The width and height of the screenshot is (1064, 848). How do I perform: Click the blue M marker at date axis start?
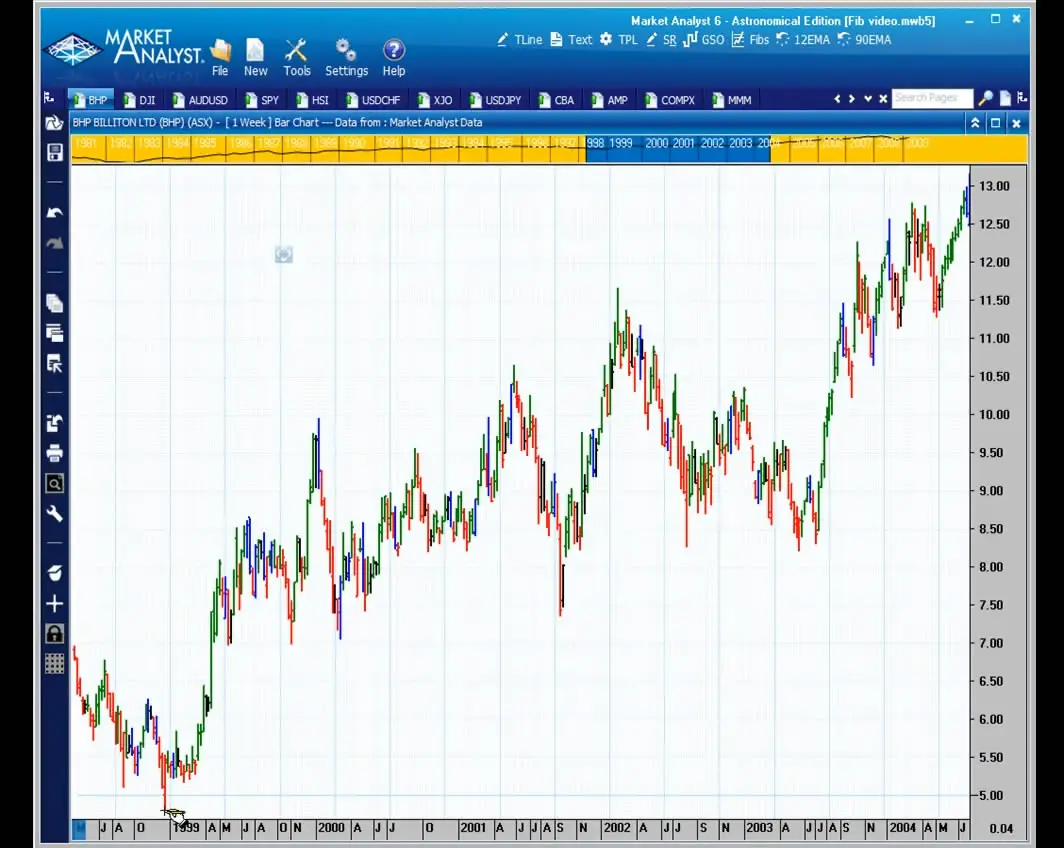coord(79,828)
